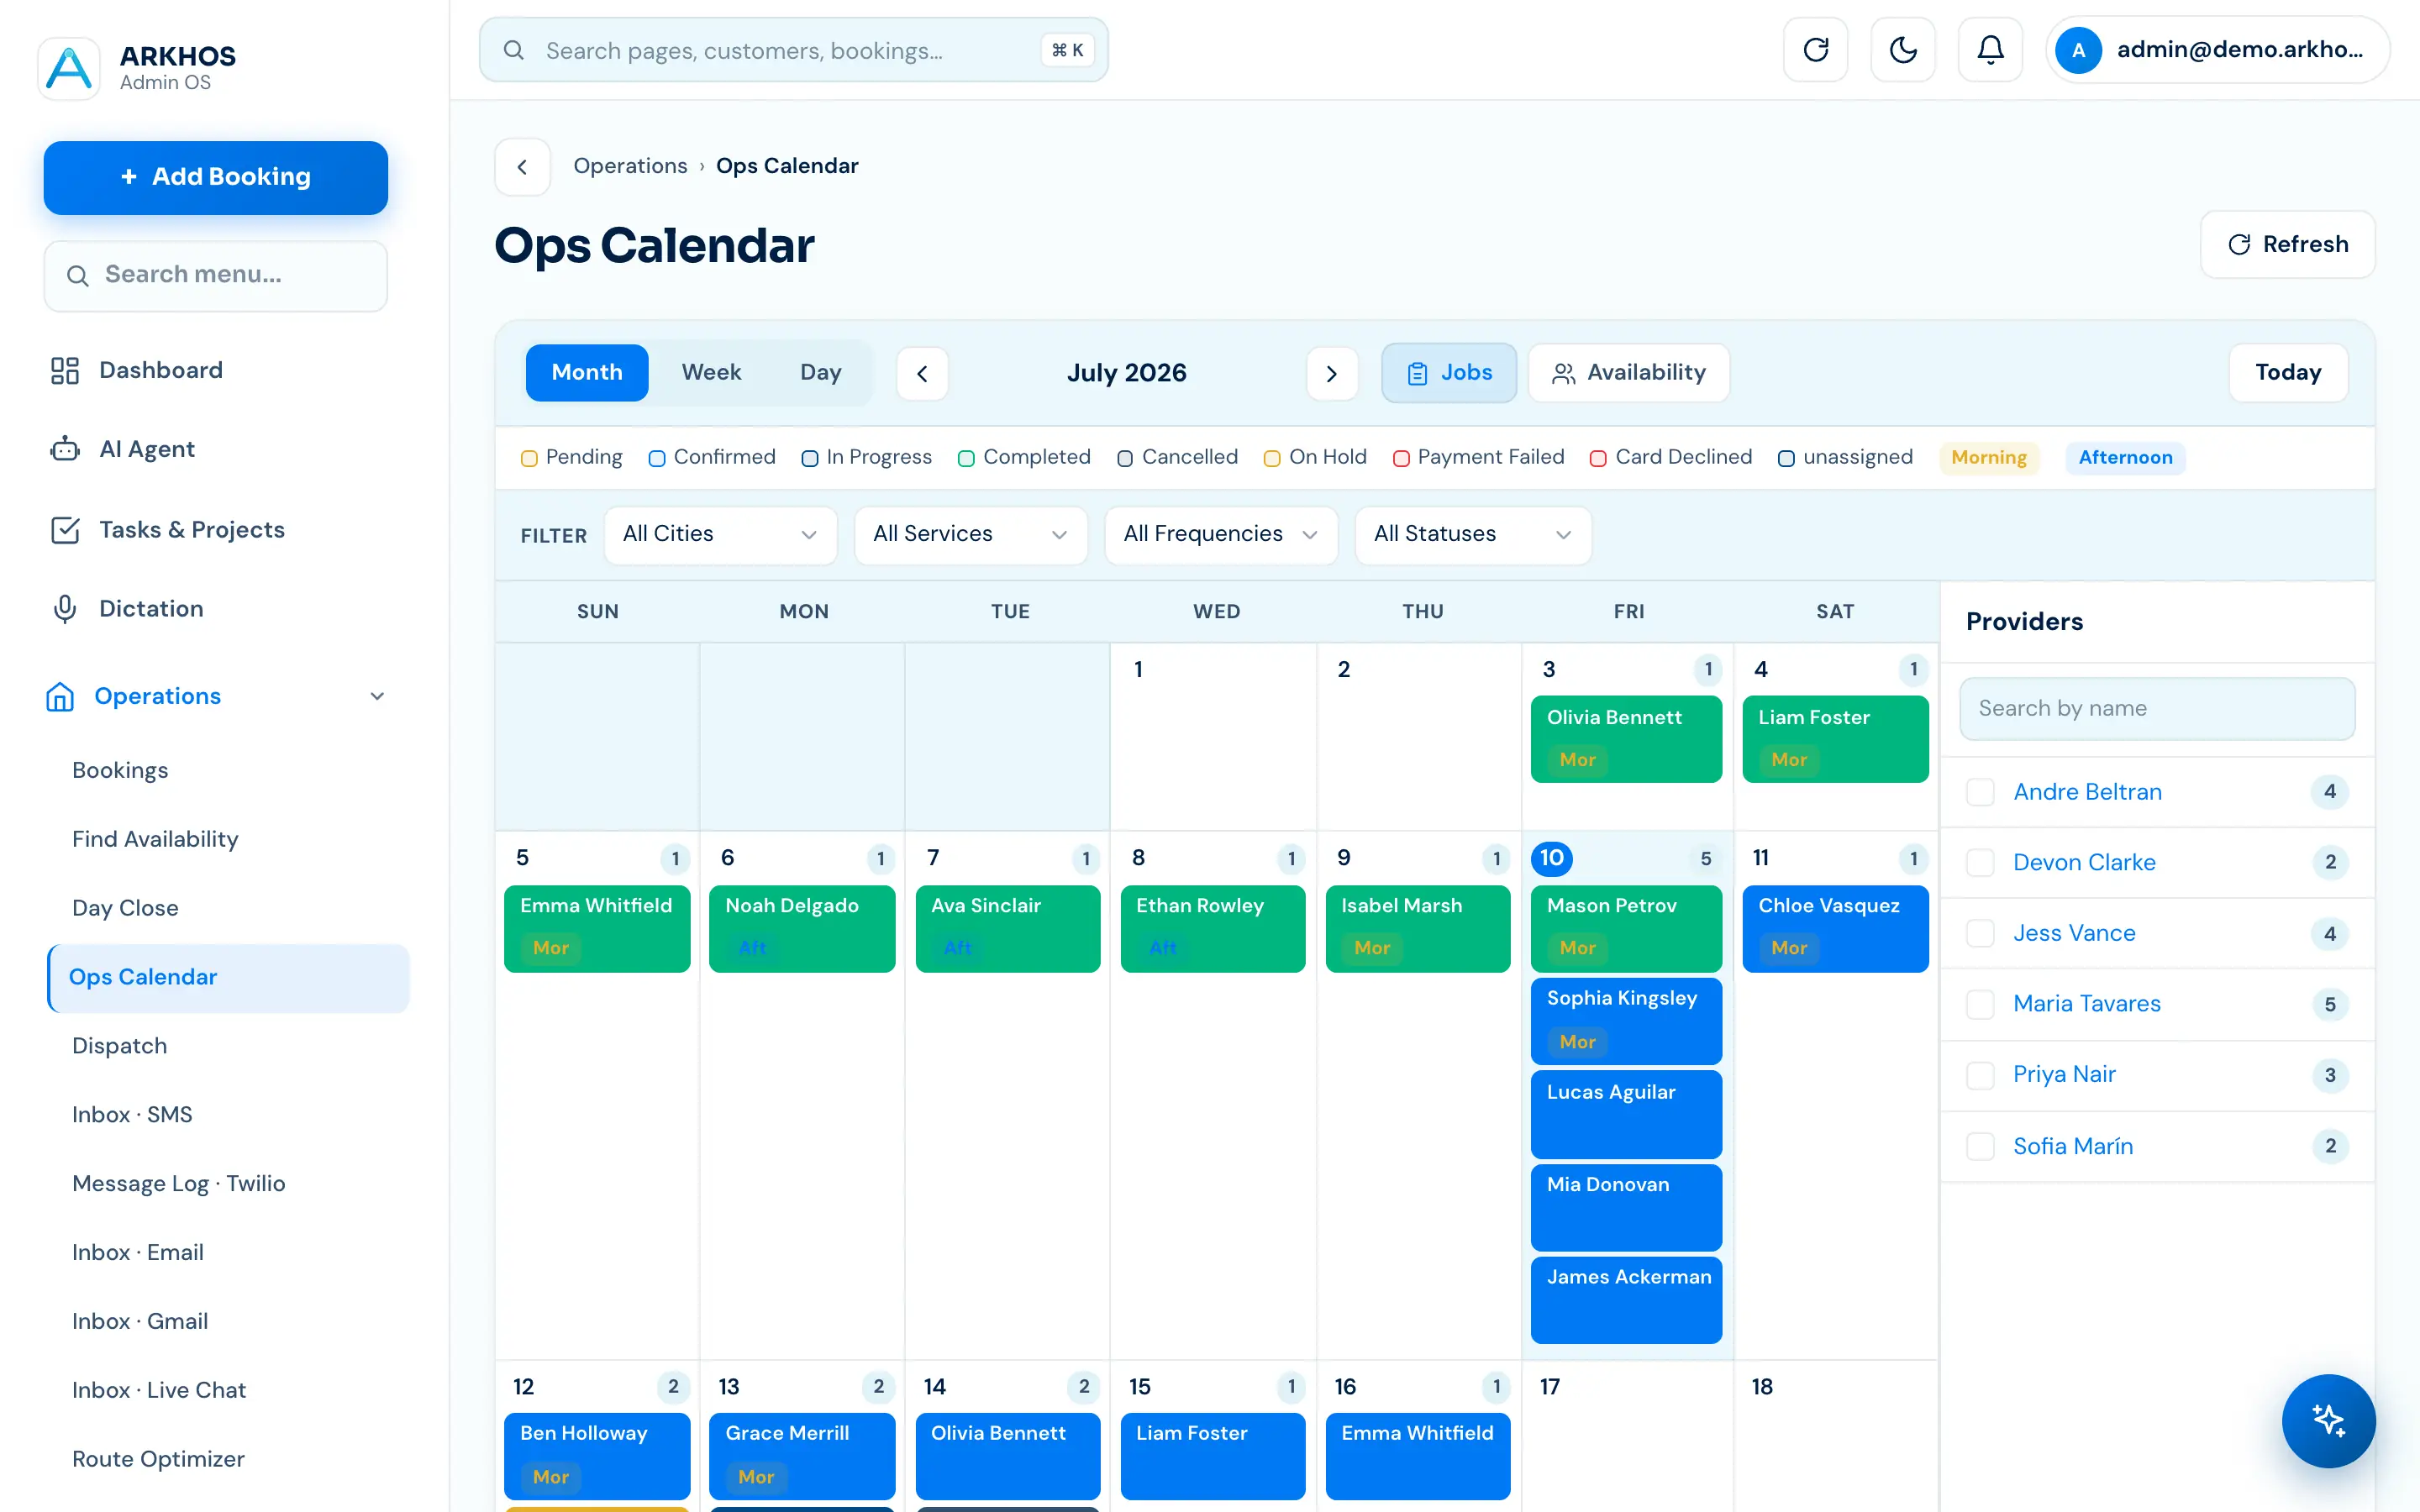Click the Add Booking button
Image resolution: width=2420 pixels, height=1512 pixels.
(x=216, y=178)
